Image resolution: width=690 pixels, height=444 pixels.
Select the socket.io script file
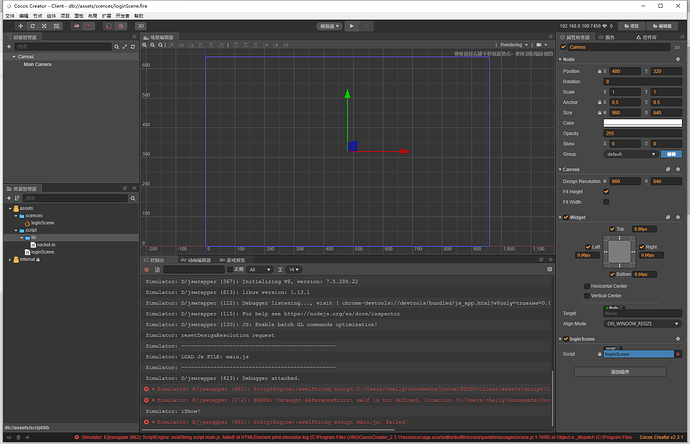point(43,245)
